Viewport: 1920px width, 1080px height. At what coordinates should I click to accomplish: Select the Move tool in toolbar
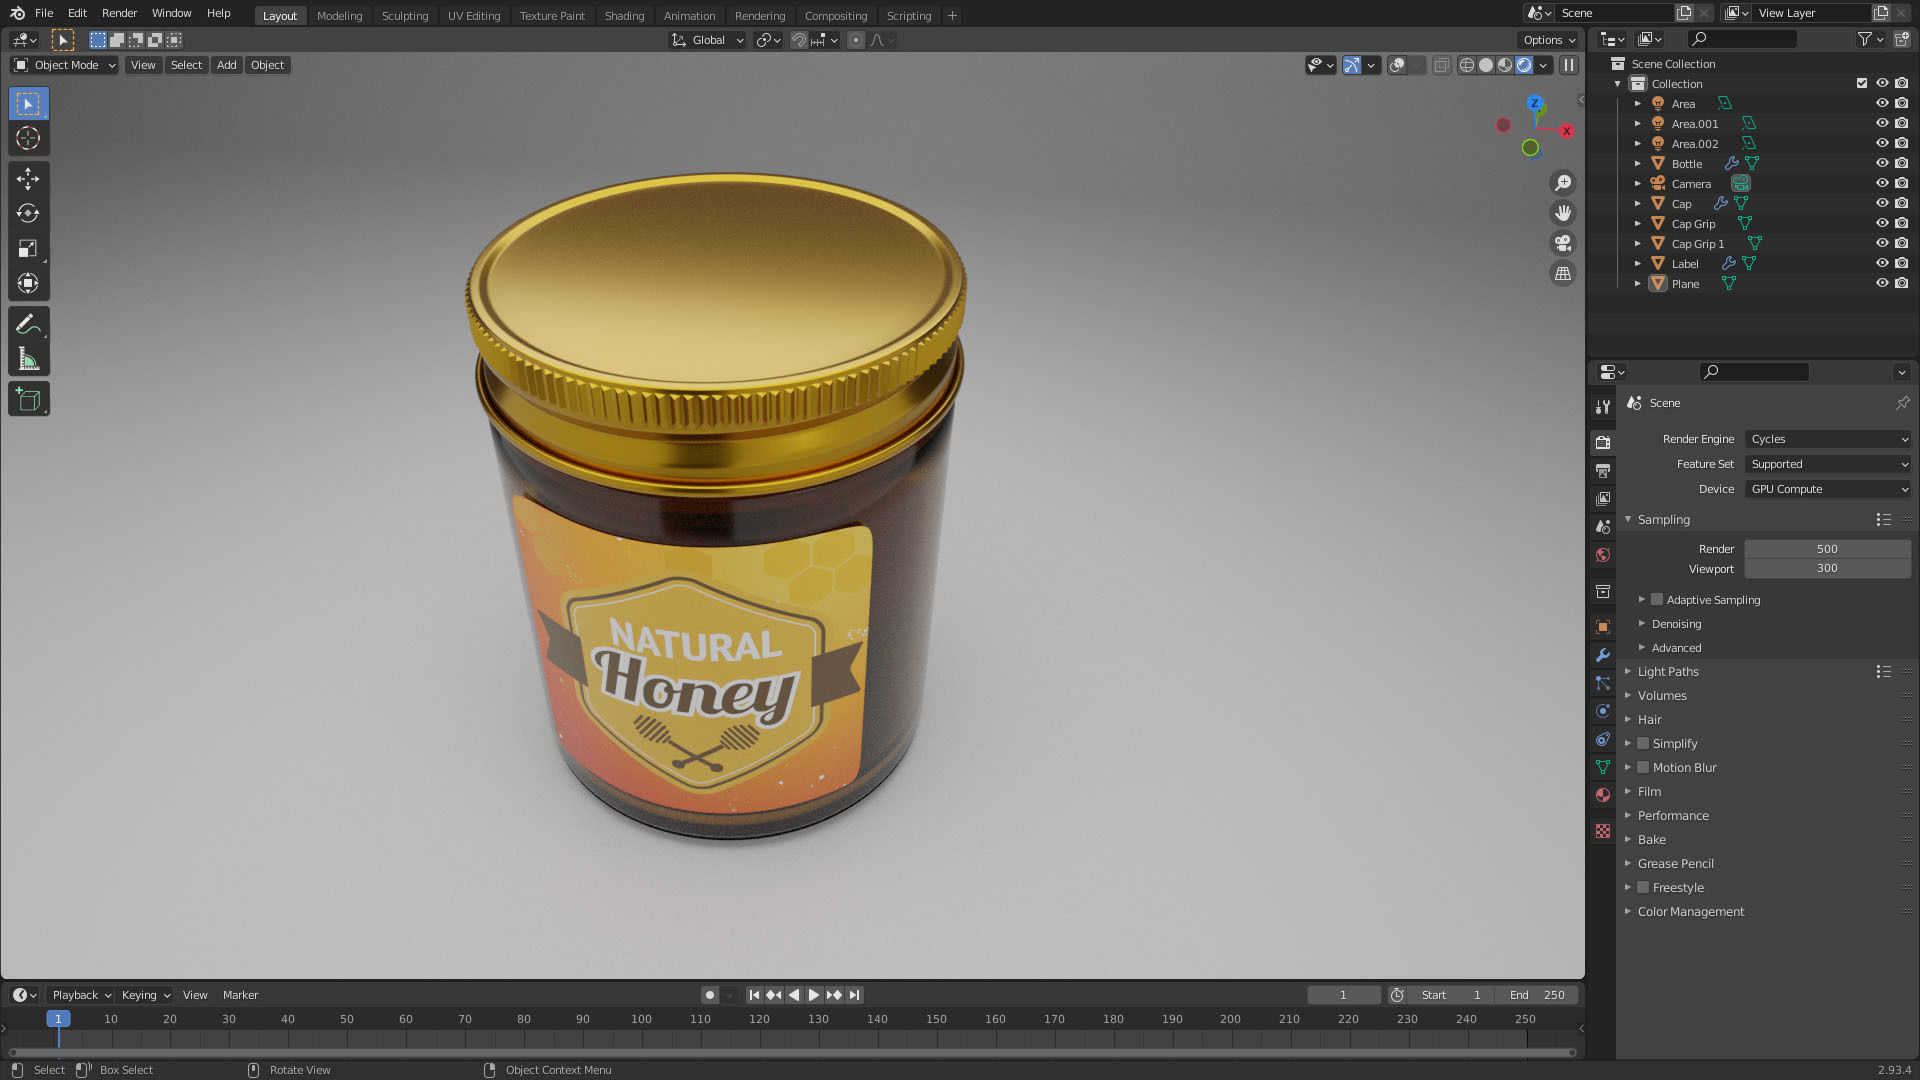coord(28,179)
